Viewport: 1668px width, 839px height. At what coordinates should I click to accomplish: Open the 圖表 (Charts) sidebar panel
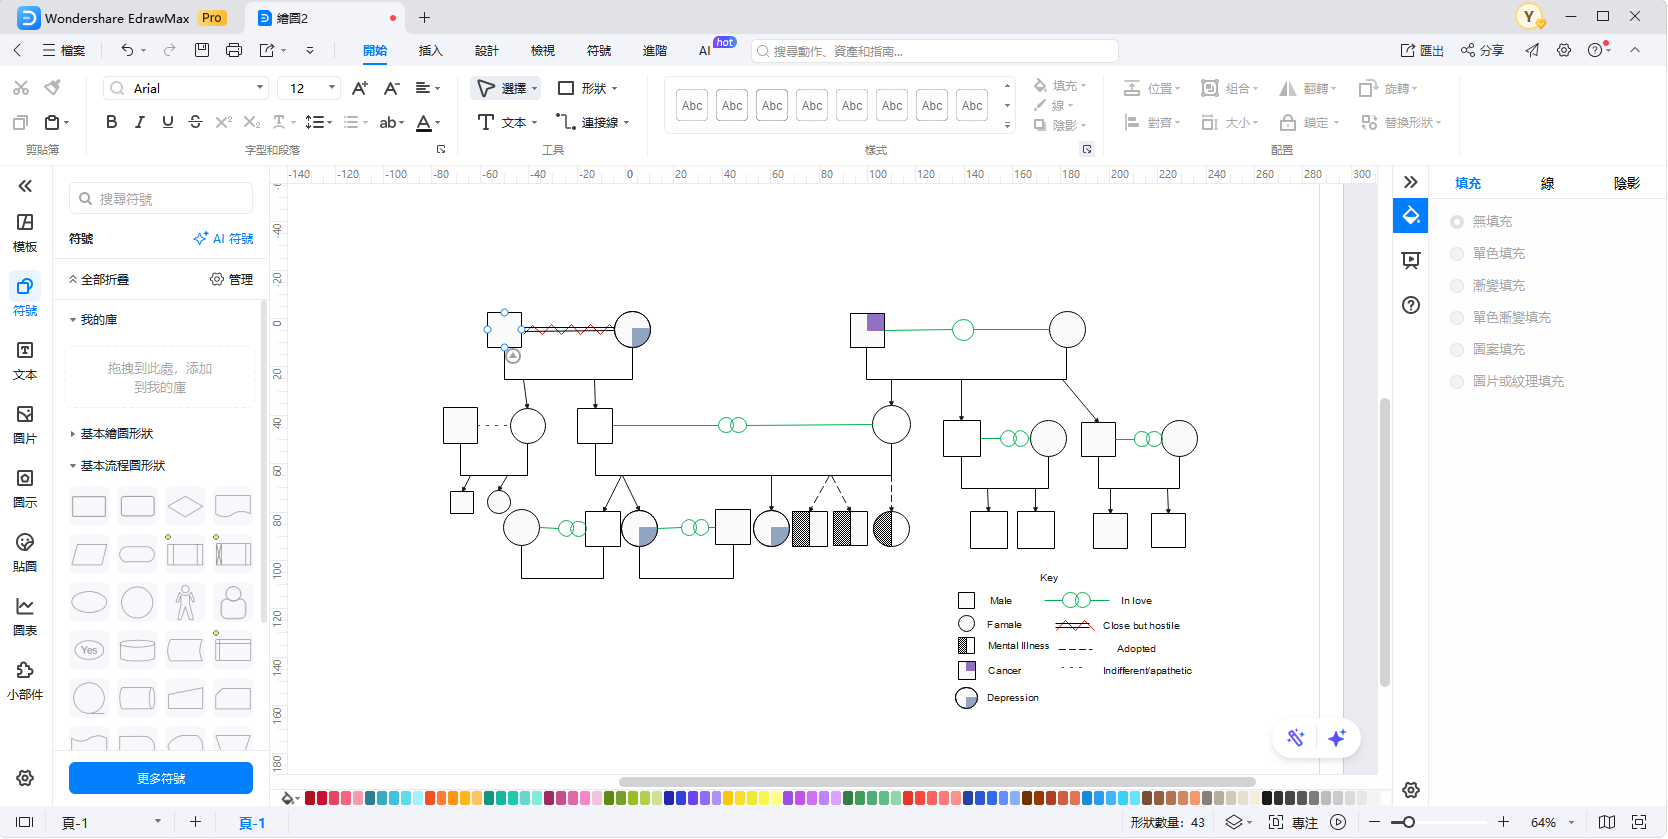click(x=25, y=616)
